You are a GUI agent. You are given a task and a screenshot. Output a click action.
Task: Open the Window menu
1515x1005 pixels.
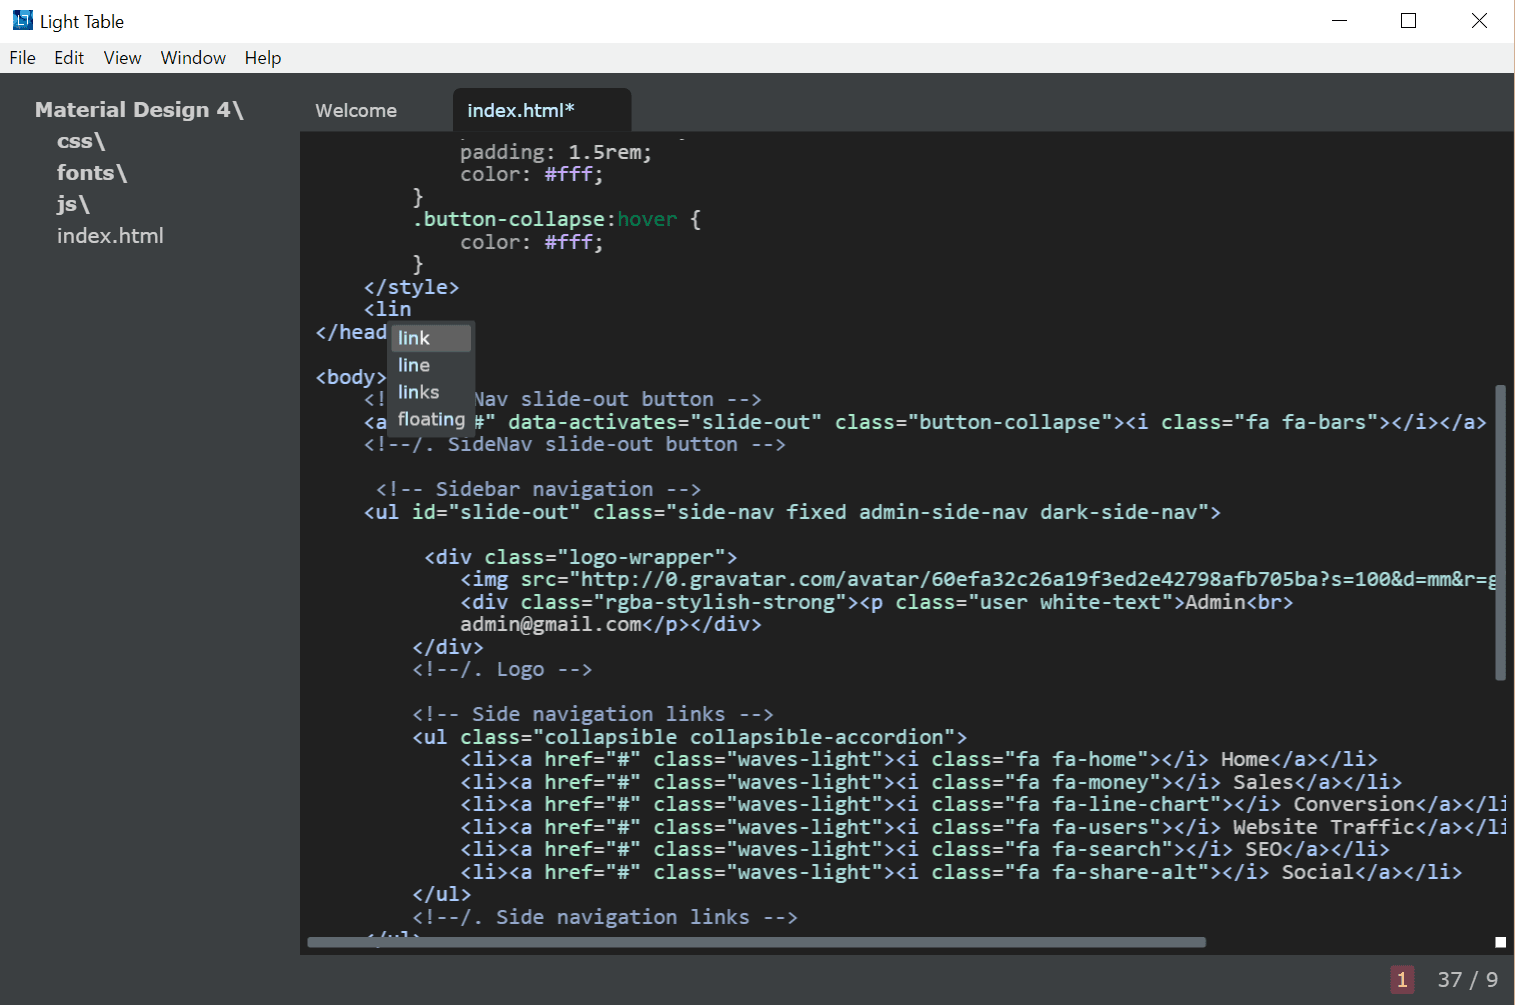193,58
